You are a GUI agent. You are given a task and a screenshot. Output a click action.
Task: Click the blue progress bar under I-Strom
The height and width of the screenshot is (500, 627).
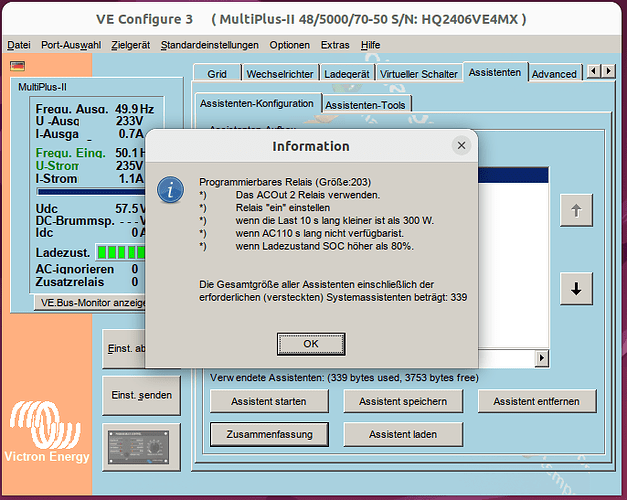[91, 192]
